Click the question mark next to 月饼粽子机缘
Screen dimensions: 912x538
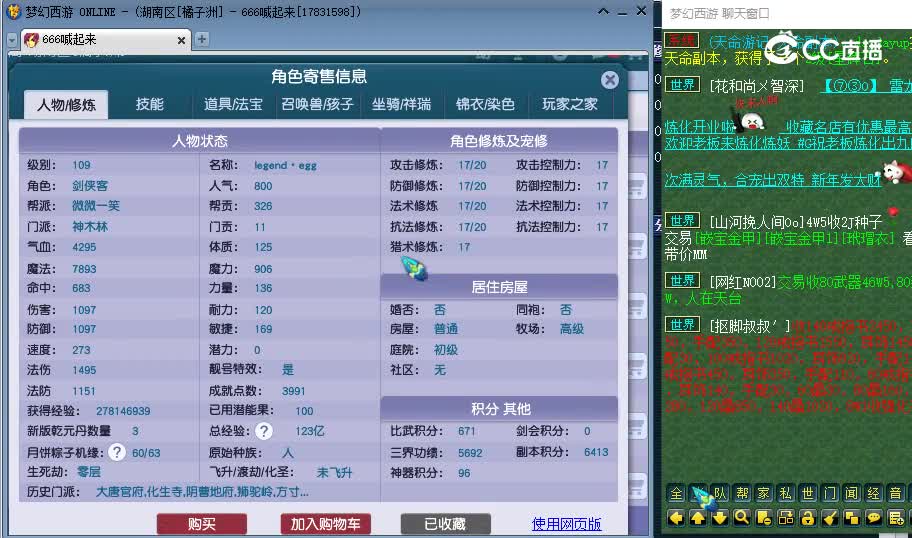(117, 452)
